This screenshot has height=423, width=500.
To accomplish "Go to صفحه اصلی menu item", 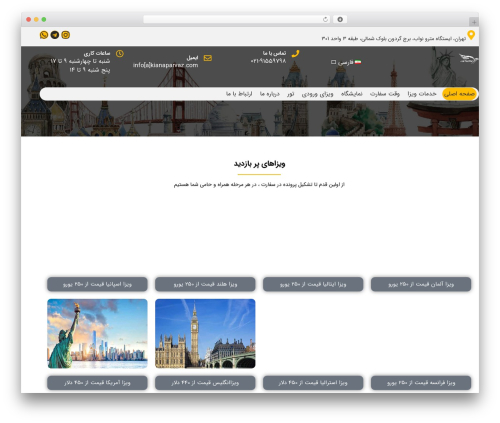I will tap(459, 94).
